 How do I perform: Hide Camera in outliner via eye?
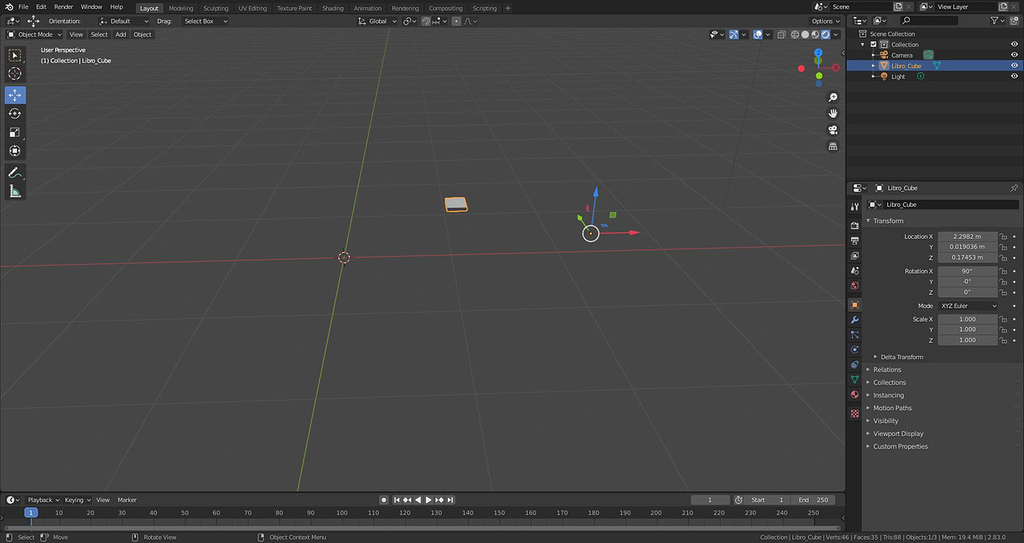1014,55
